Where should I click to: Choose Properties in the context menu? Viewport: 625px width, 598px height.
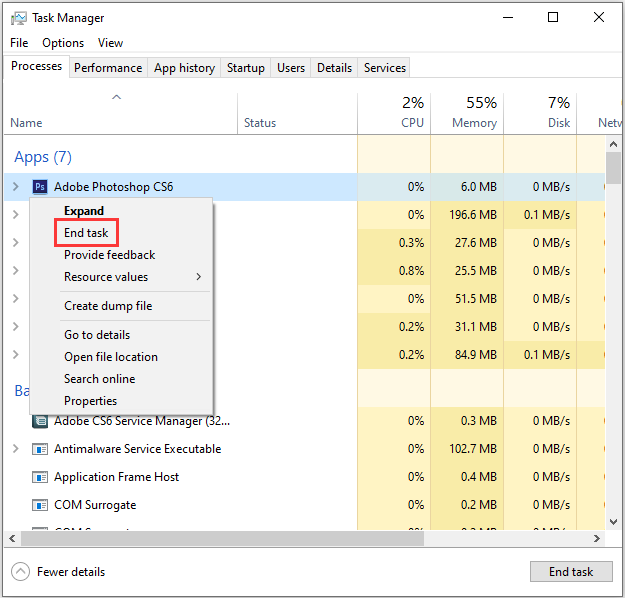point(90,400)
